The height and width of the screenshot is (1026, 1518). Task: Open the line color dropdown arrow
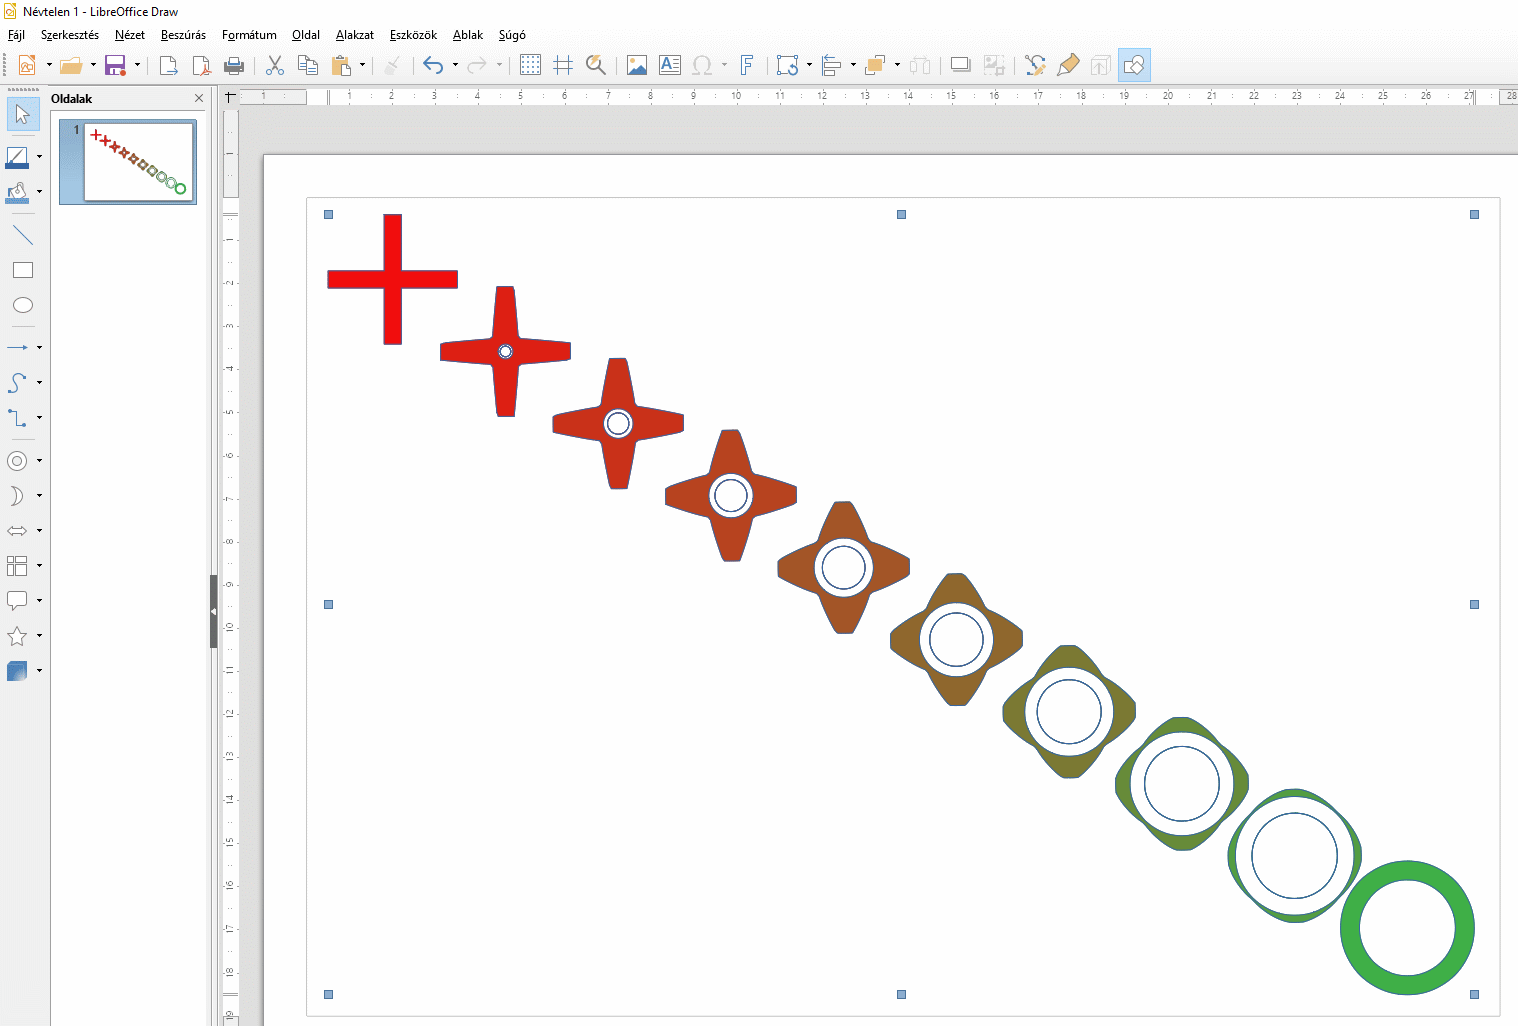click(x=39, y=157)
